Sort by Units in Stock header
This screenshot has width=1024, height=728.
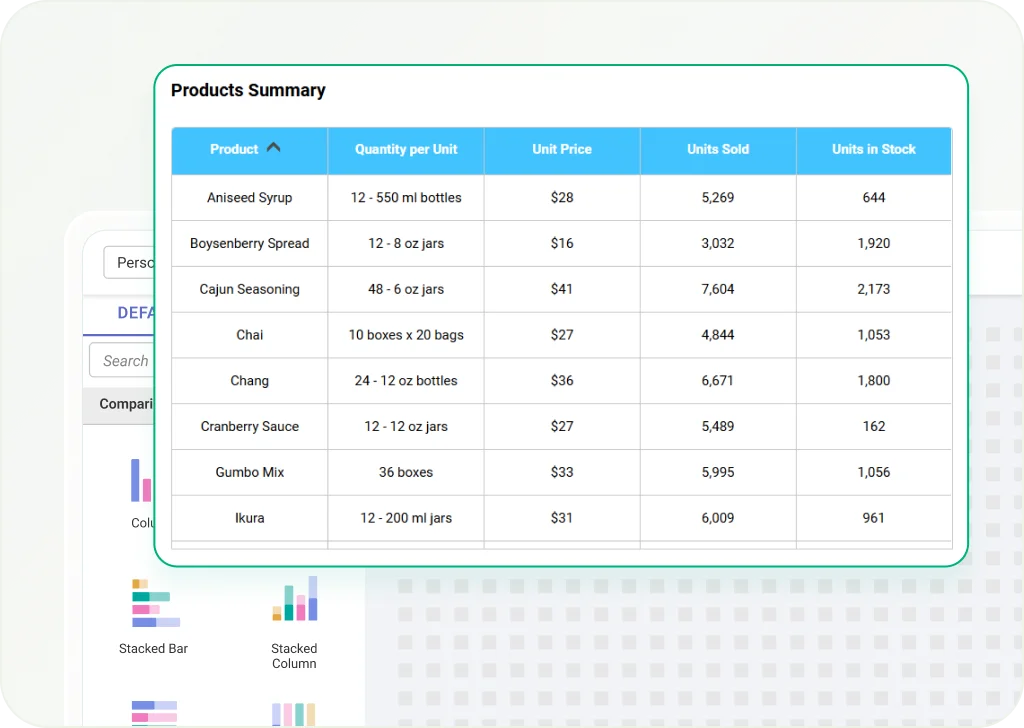click(873, 150)
